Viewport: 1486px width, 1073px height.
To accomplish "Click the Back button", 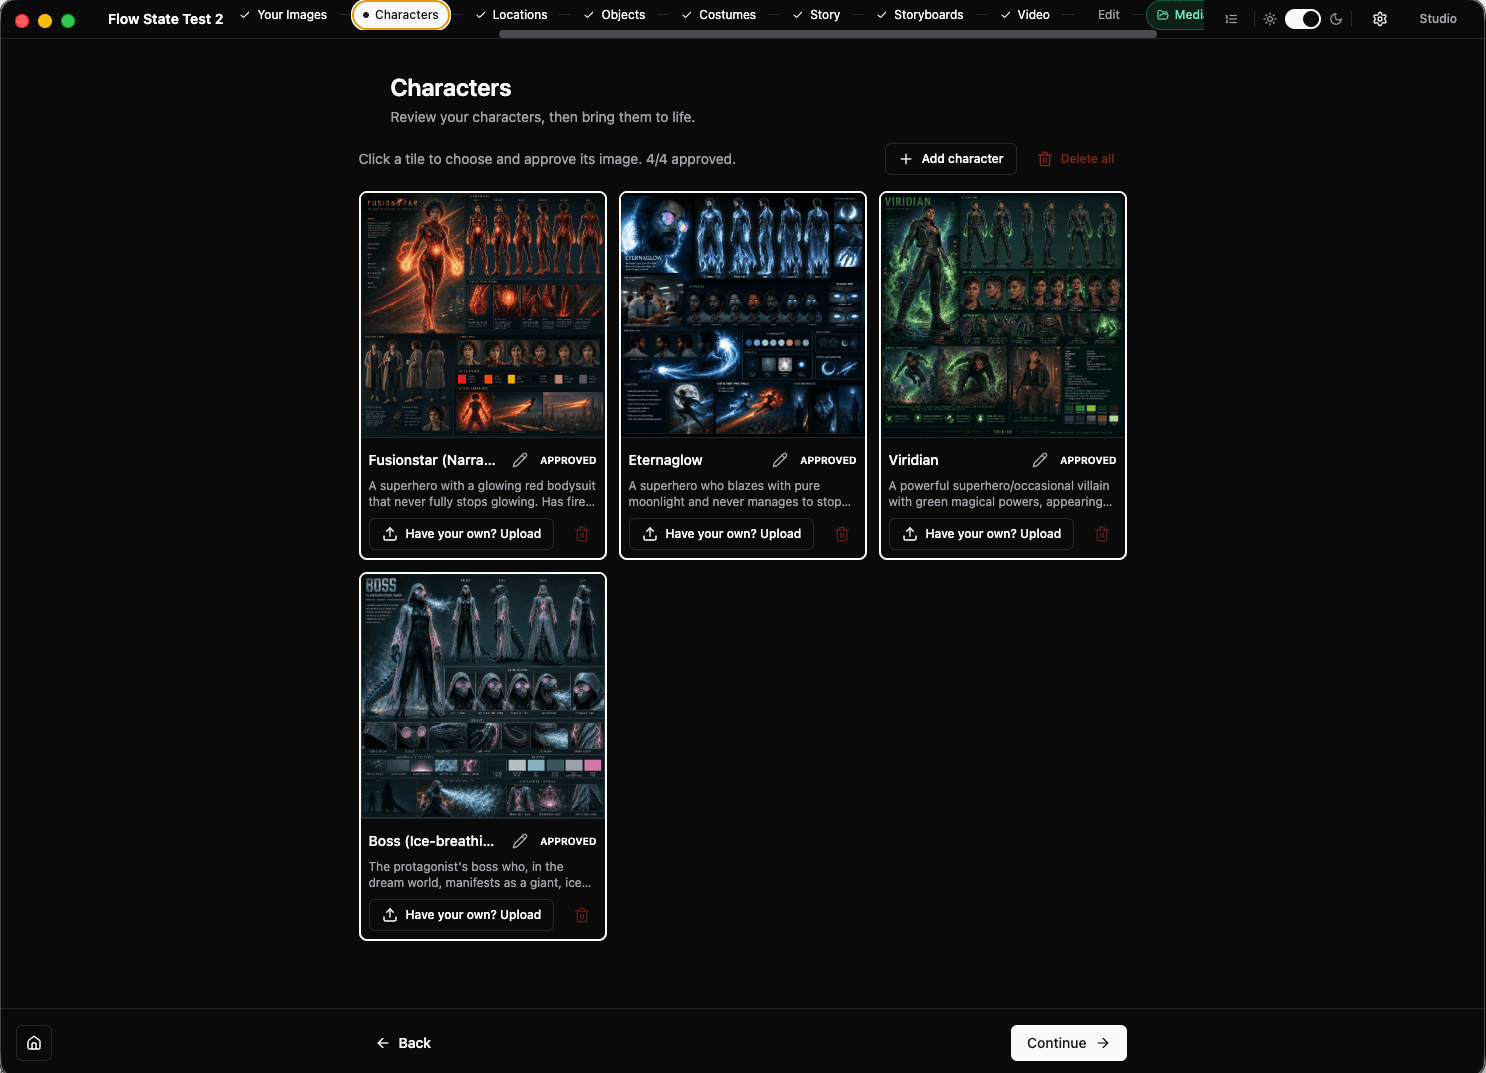I will point(404,1043).
